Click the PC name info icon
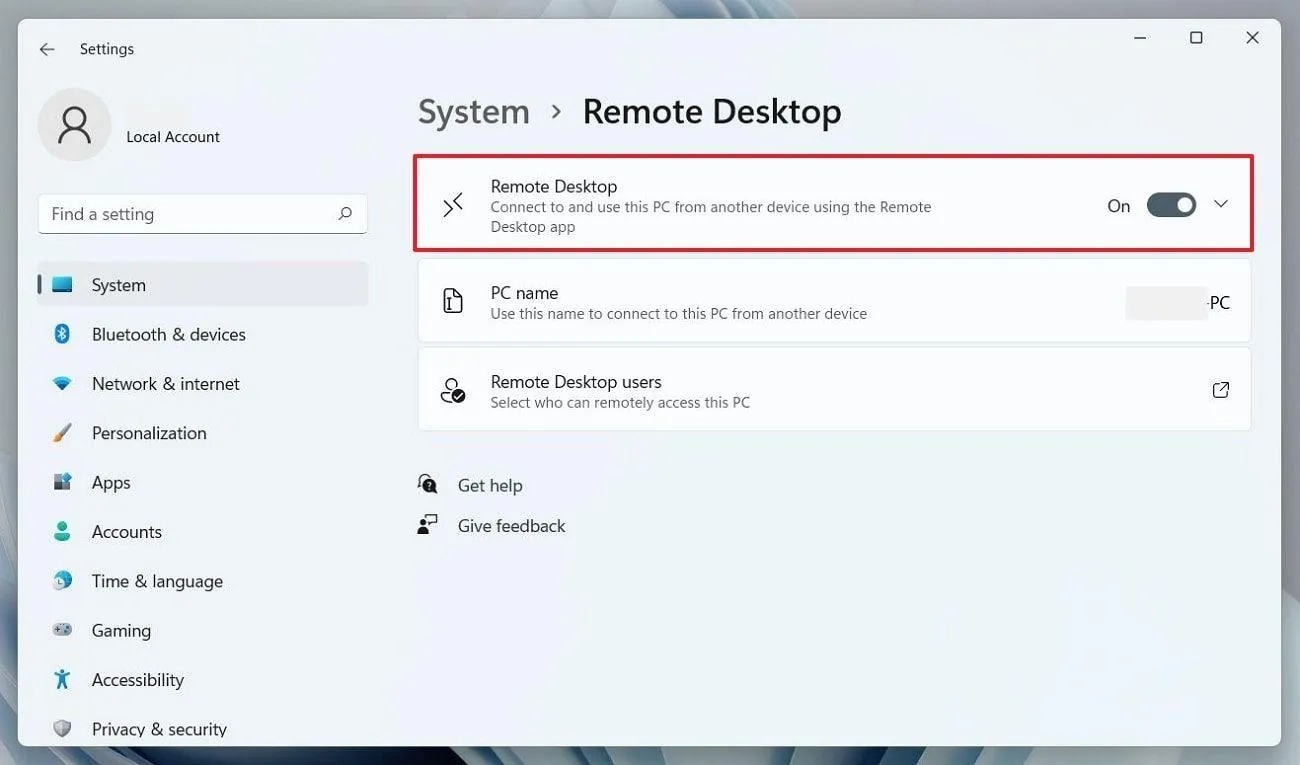1300x765 pixels. click(453, 301)
